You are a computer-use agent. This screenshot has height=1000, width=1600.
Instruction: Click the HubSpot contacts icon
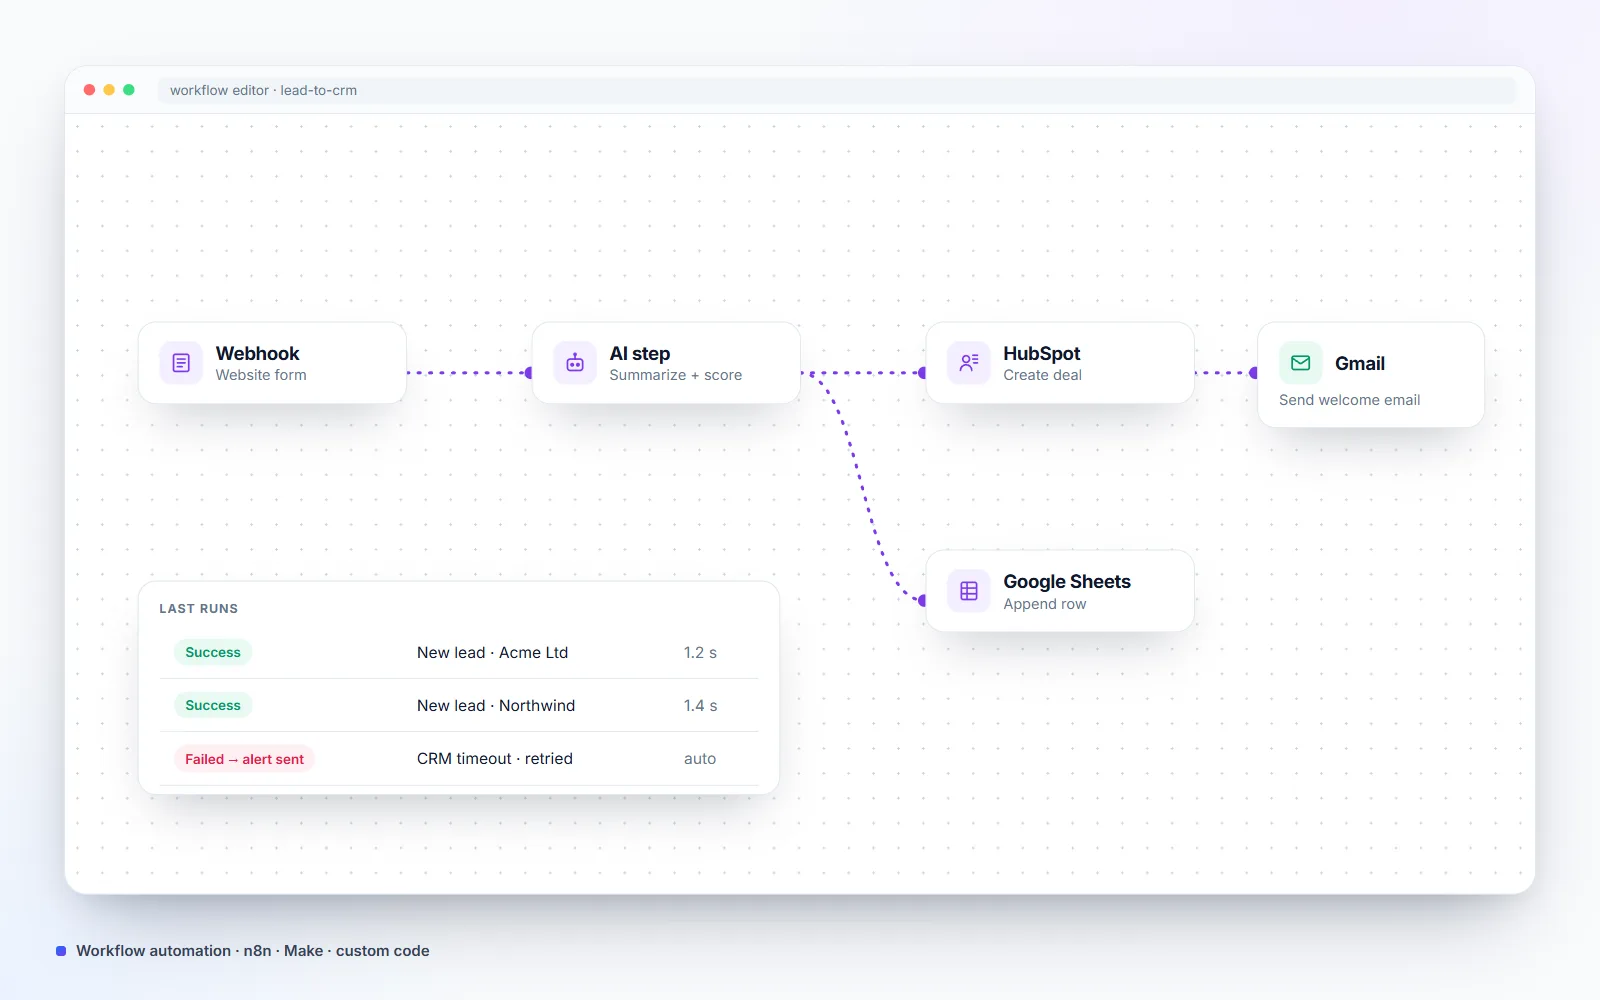[969, 363]
